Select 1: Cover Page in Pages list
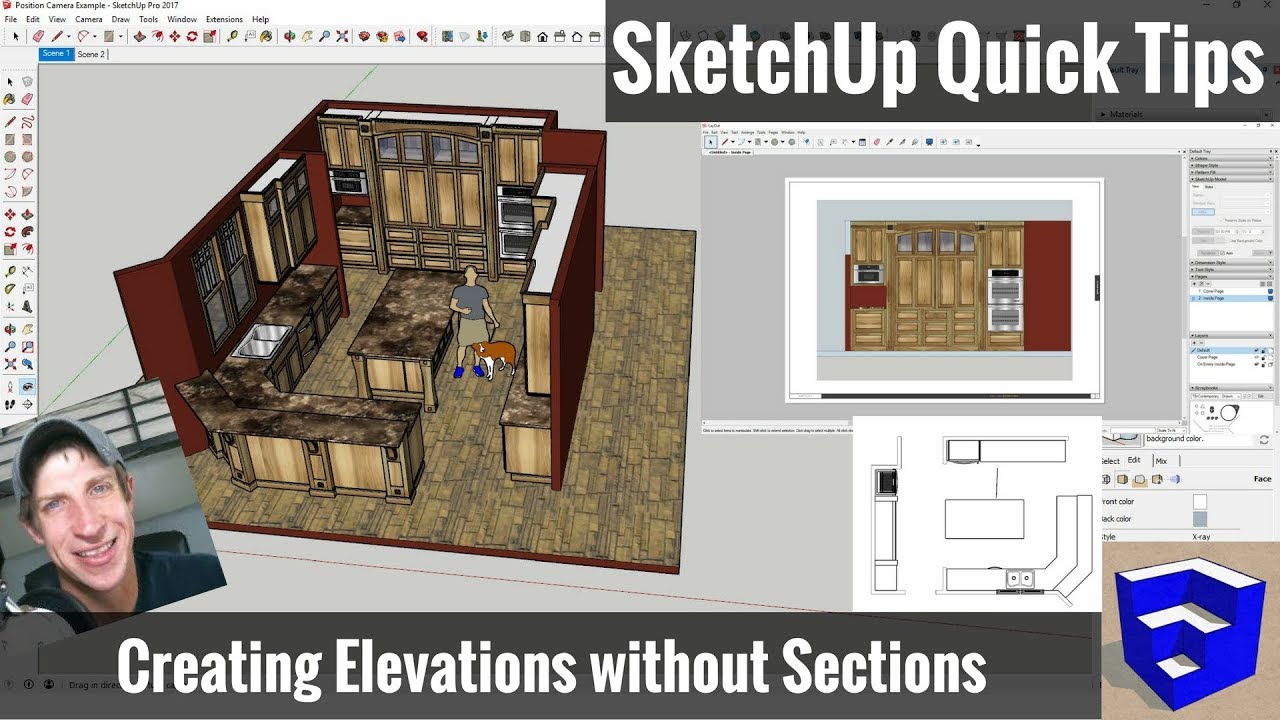Screen dimensions: 1280x720 tap(1231, 291)
